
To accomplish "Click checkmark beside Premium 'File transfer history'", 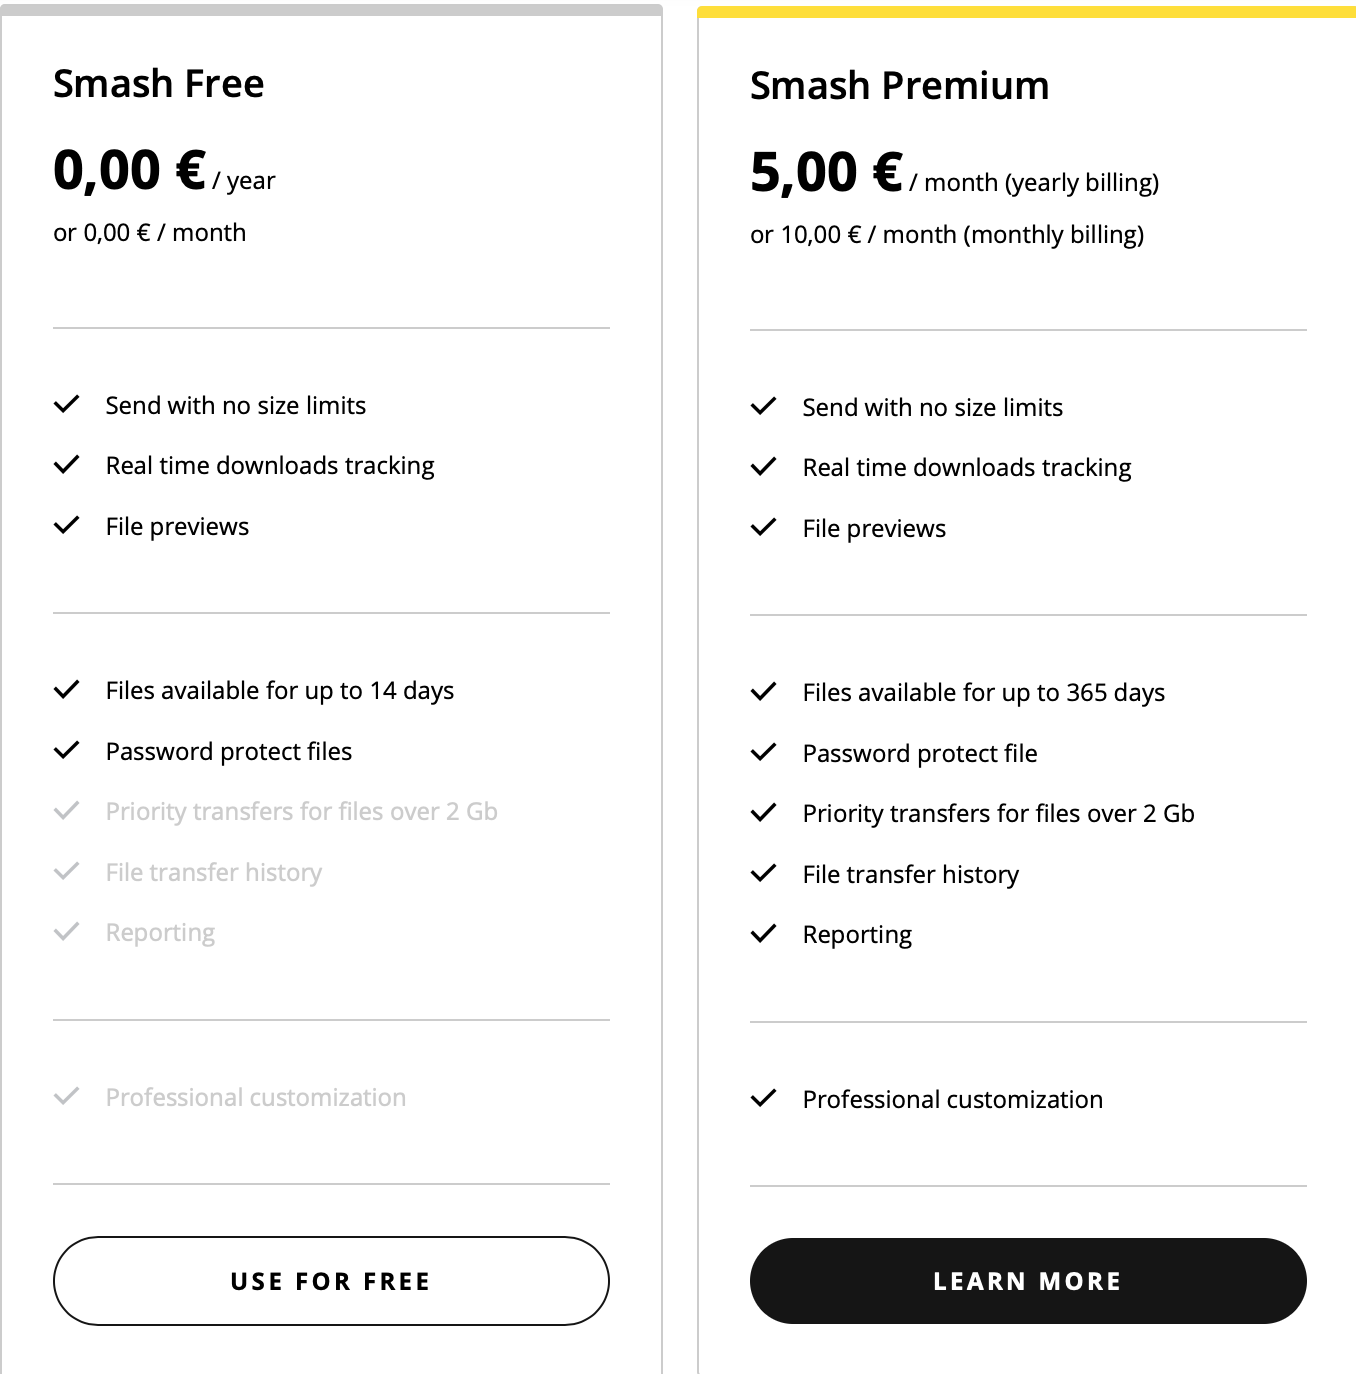I will pos(763,874).
